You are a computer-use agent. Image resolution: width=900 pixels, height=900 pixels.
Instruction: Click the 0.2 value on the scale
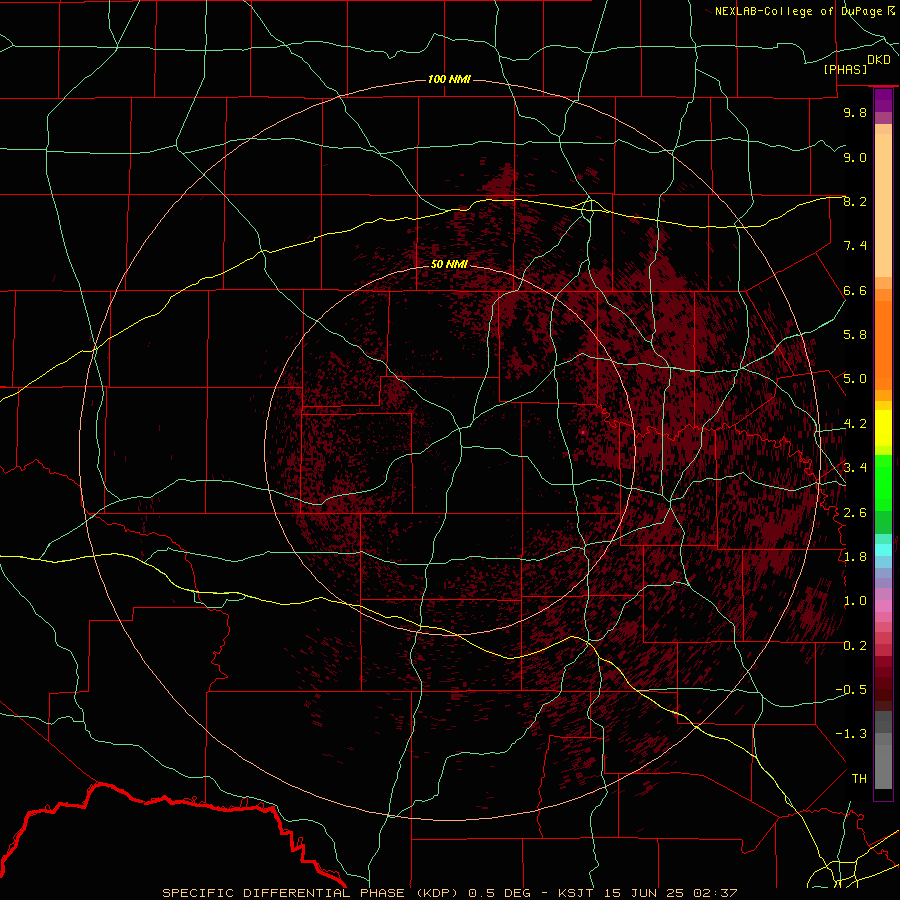click(x=855, y=646)
